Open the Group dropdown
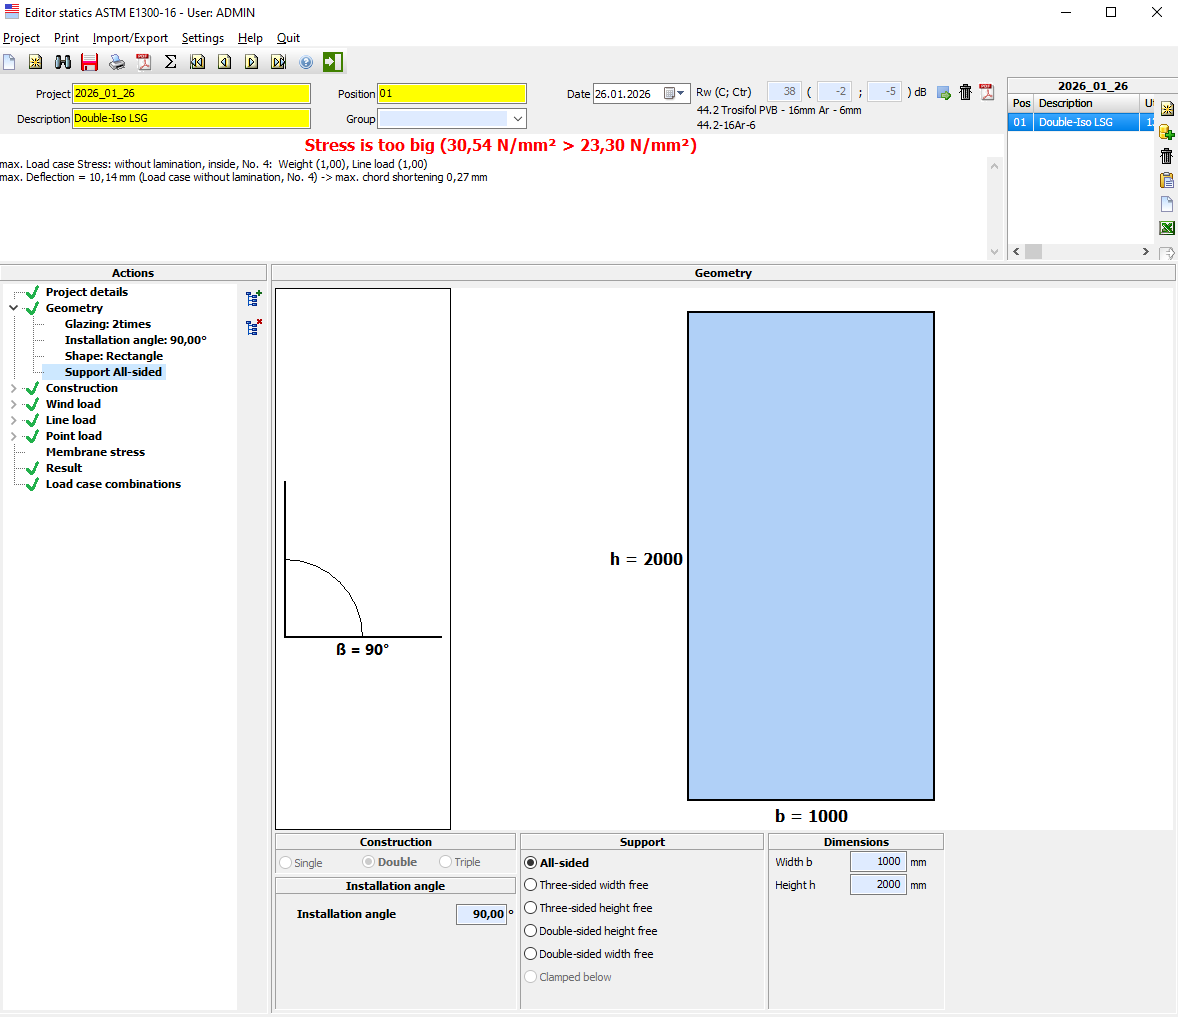 pyautogui.click(x=517, y=119)
